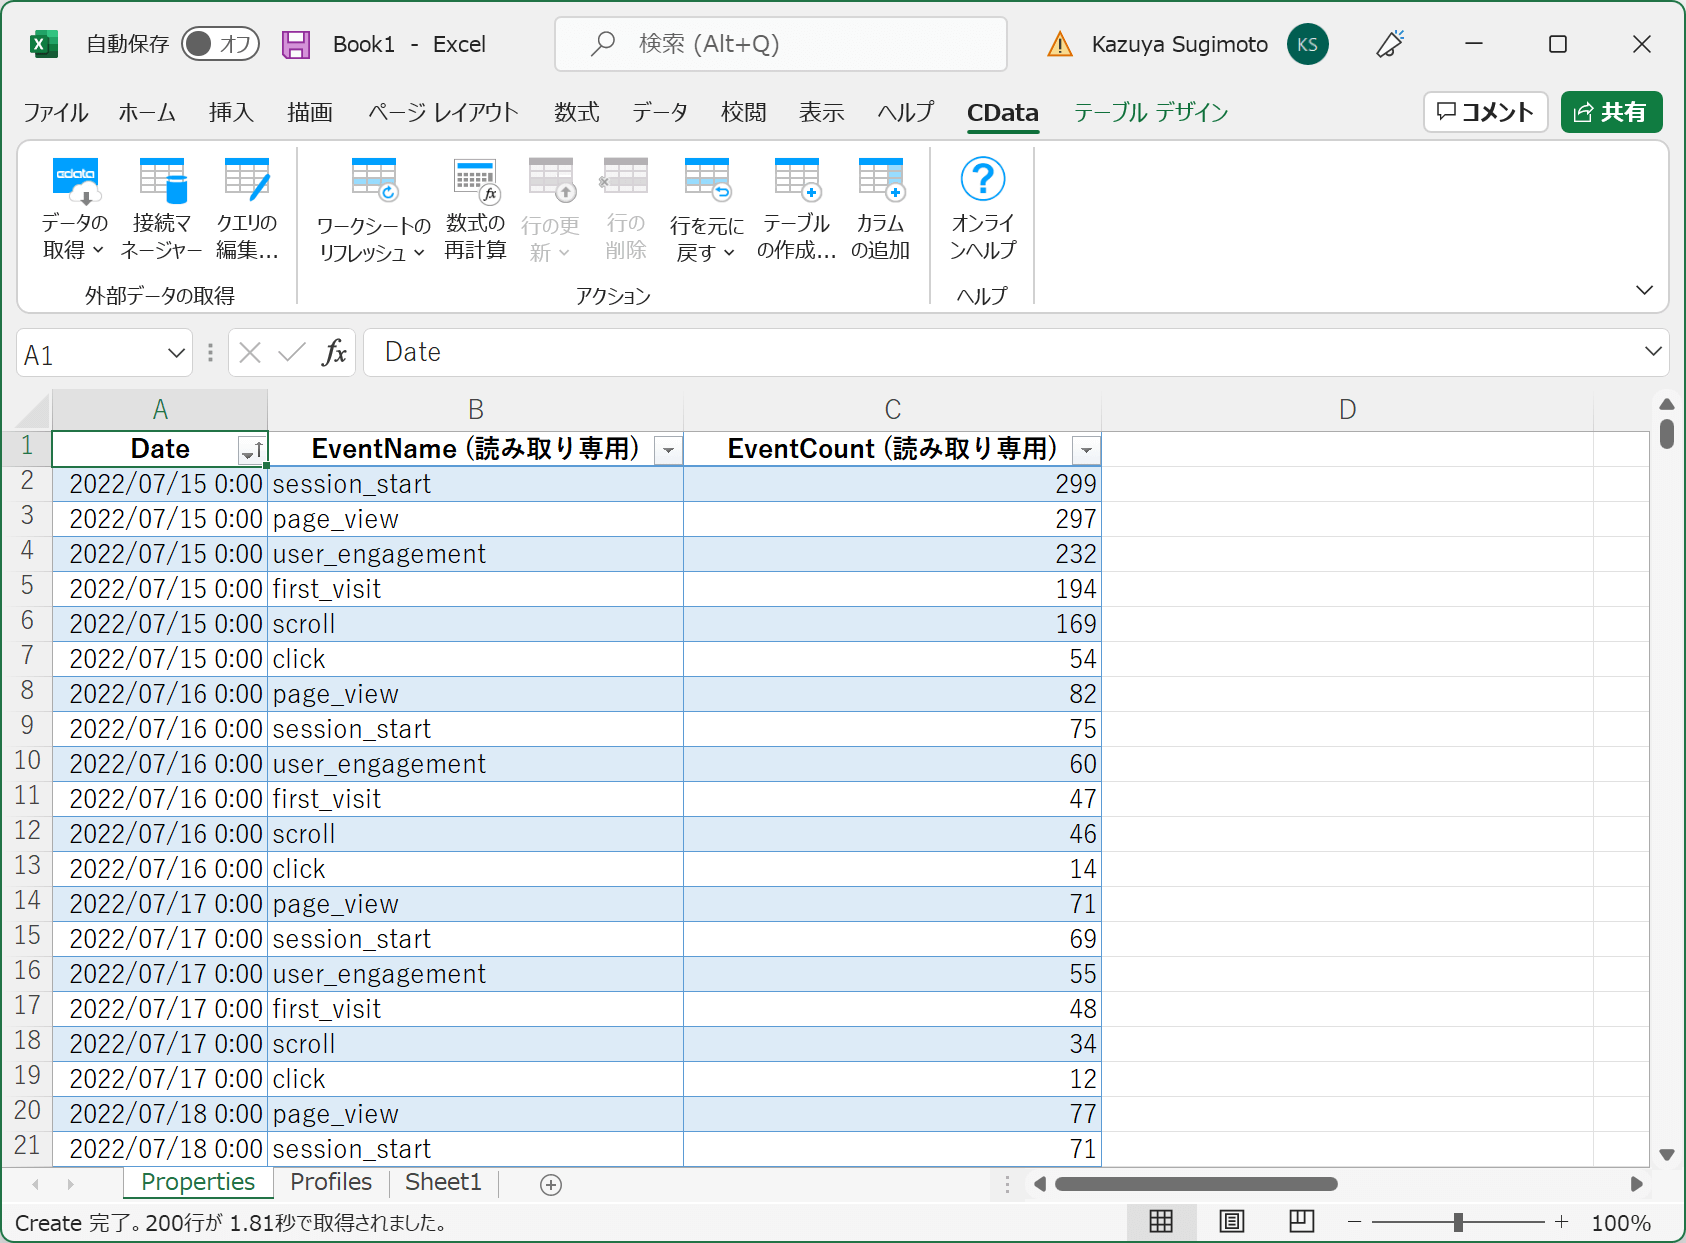Open the Connection Manager icon
The width and height of the screenshot is (1686, 1243).
point(161,181)
